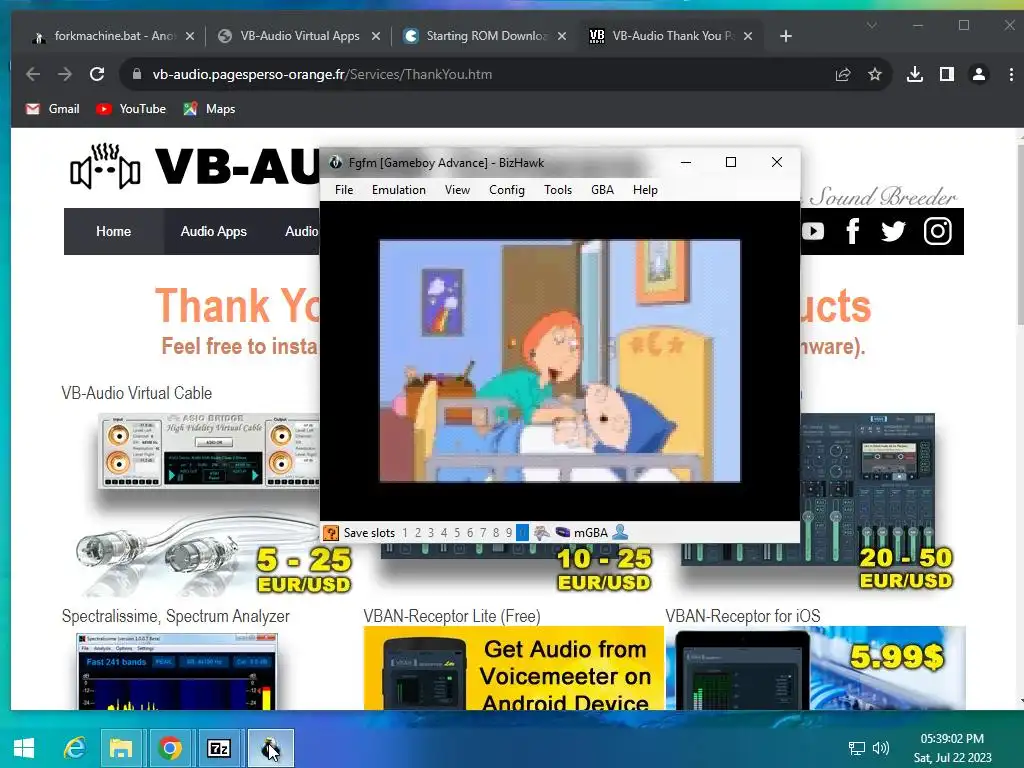This screenshot has width=1024, height=768.
Task: Reload the Chrome page
Action: [97, 74]
